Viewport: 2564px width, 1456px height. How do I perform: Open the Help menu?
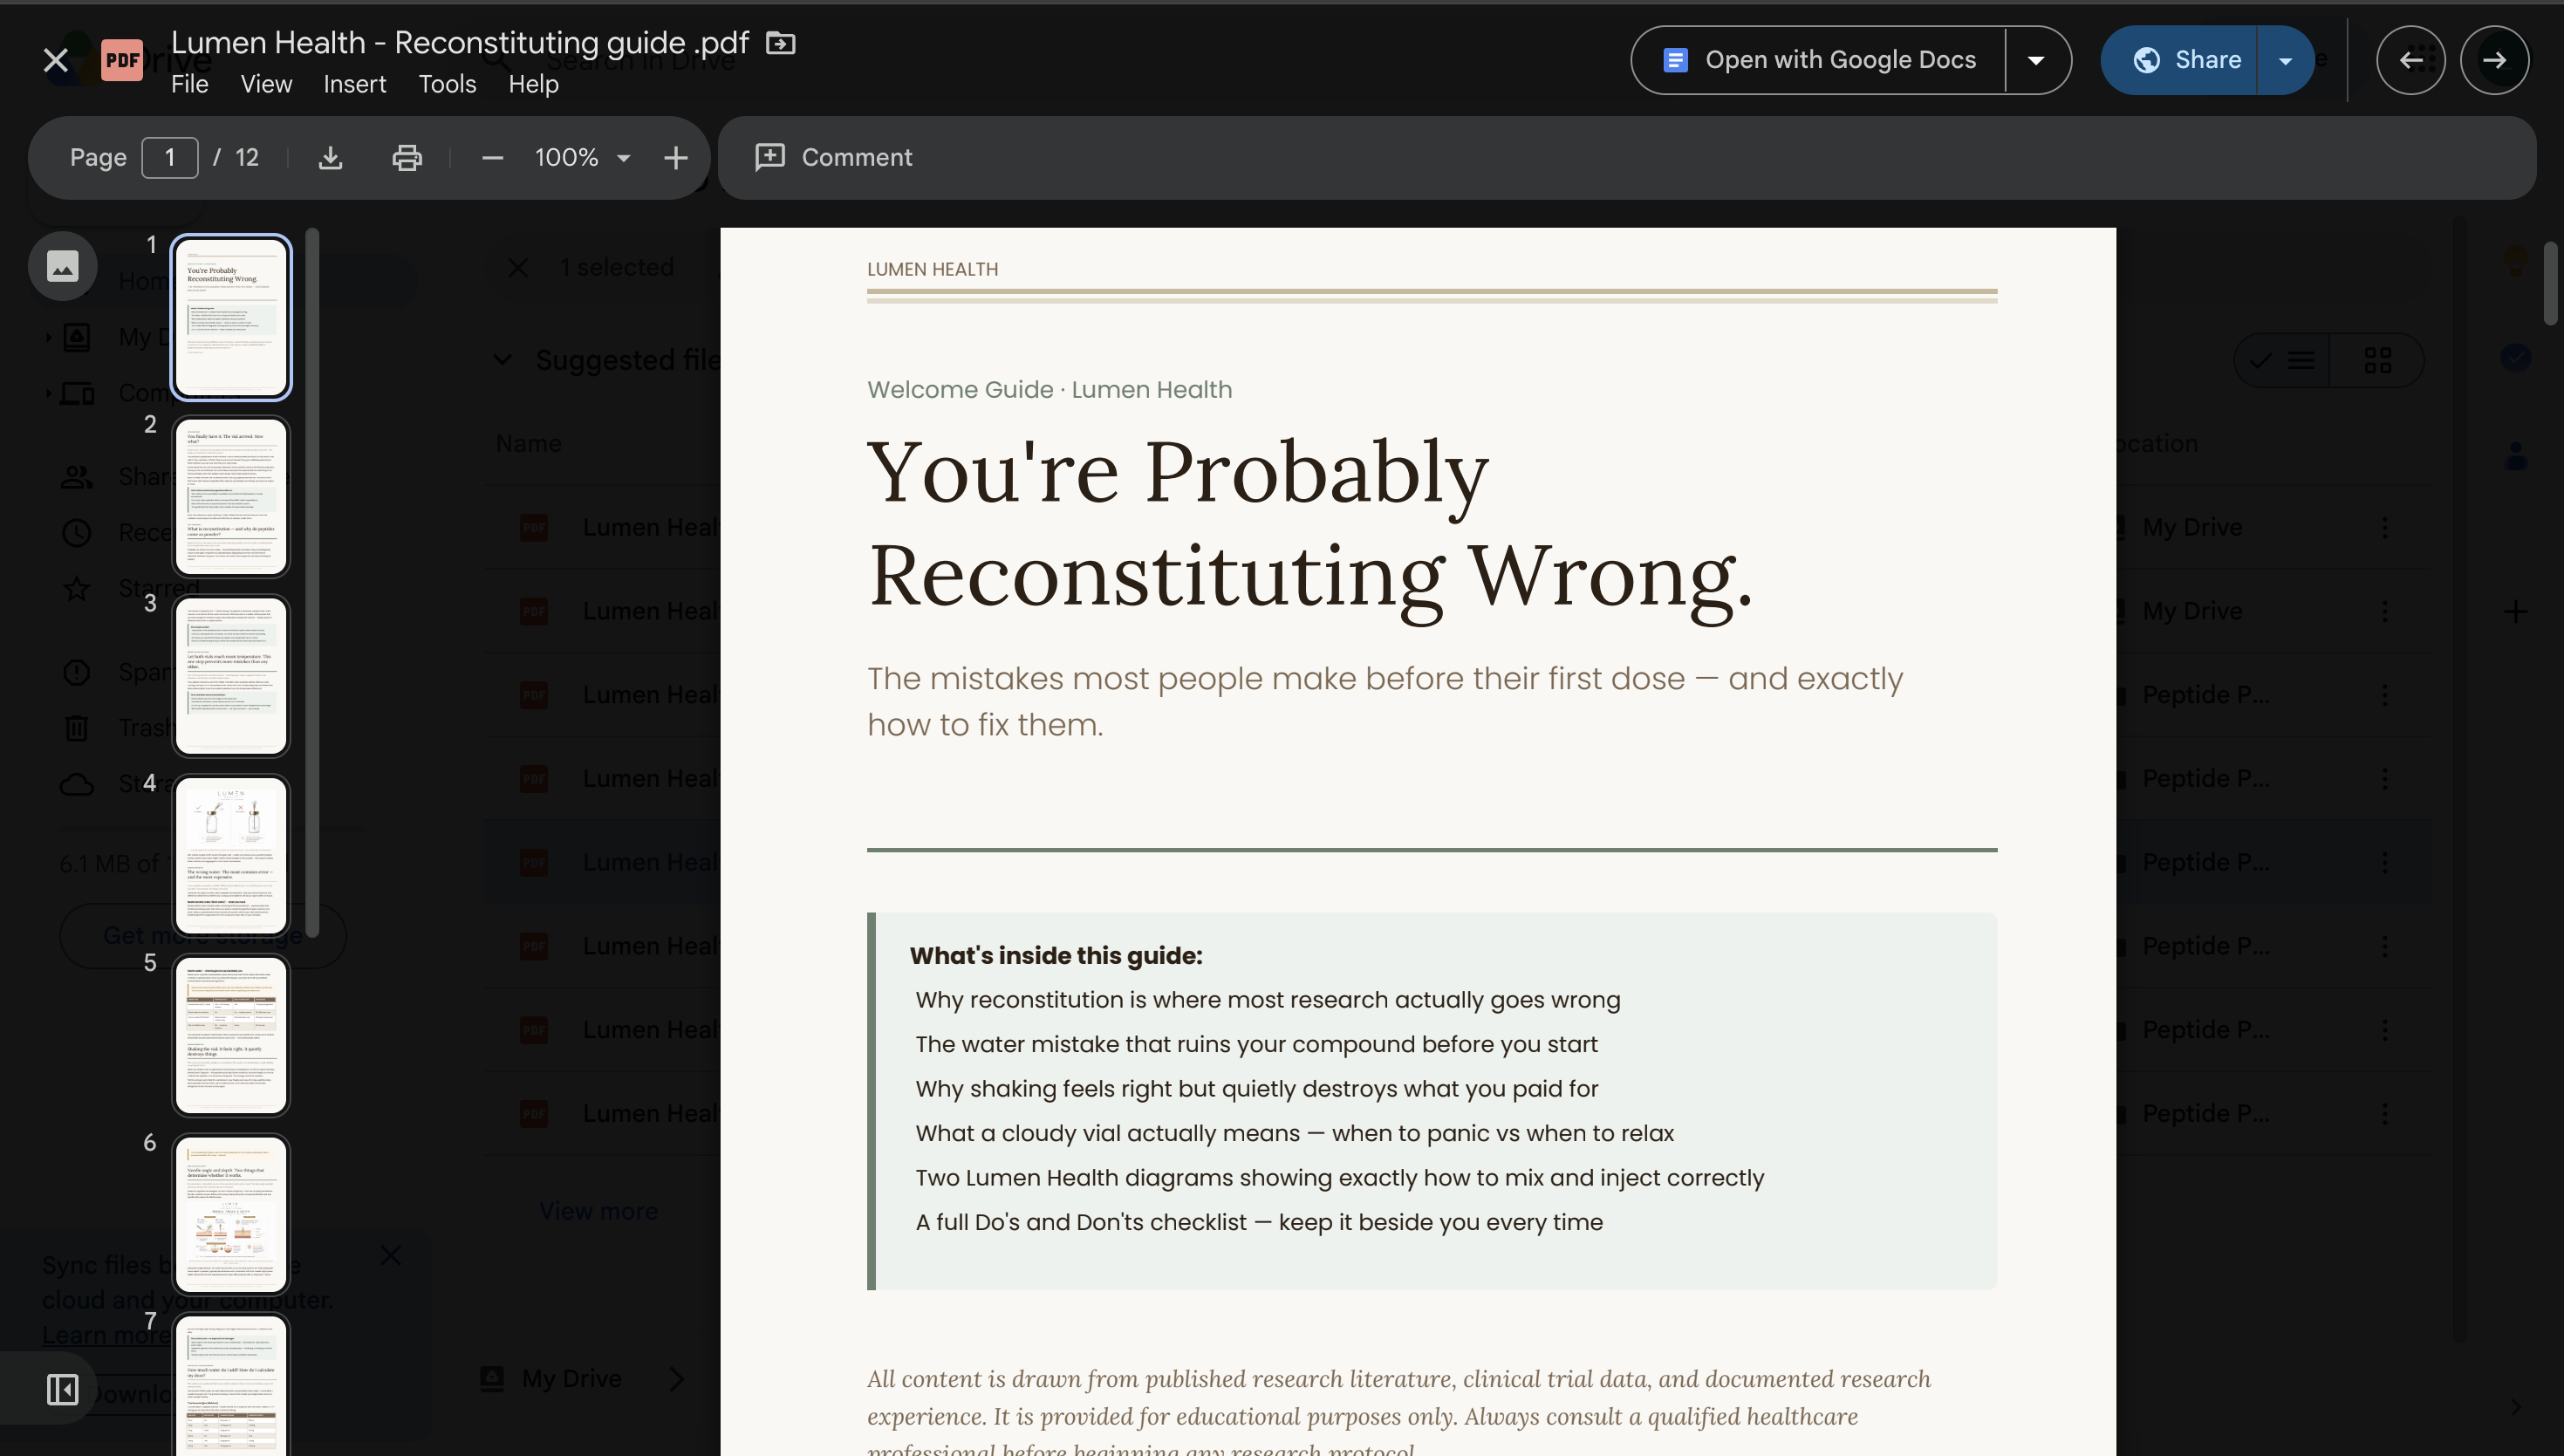click(533, 84)
